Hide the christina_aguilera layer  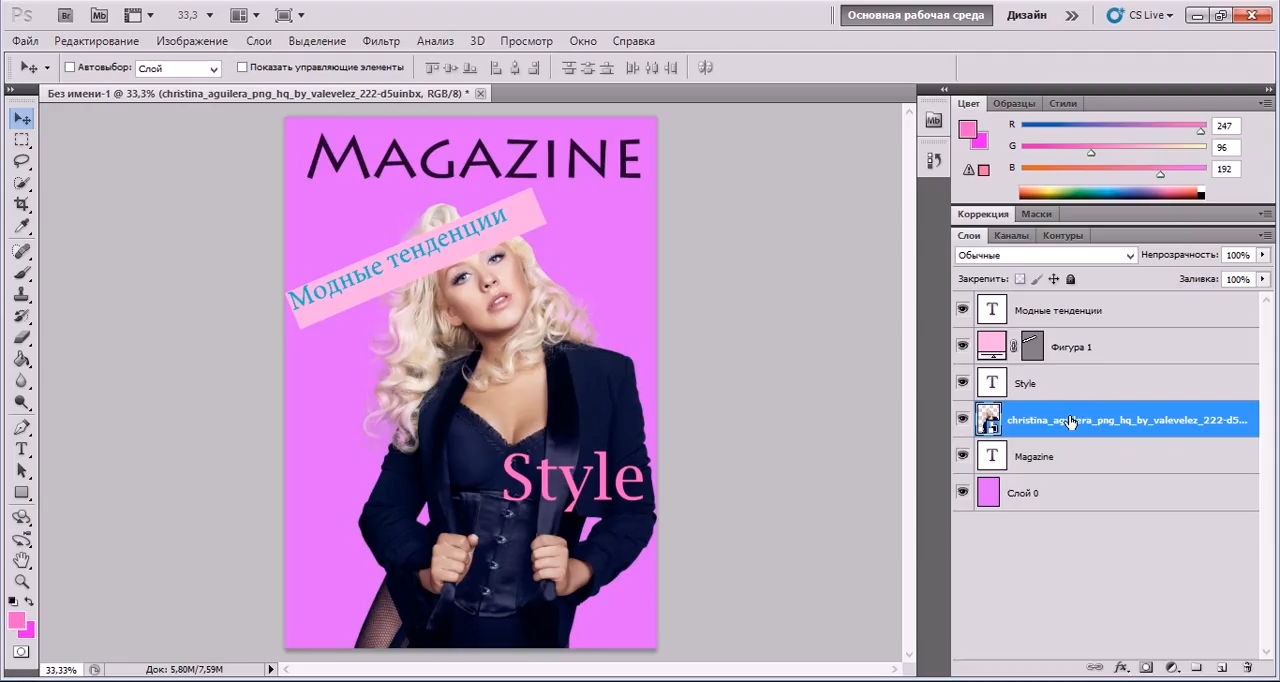click(x=962, y=419)
